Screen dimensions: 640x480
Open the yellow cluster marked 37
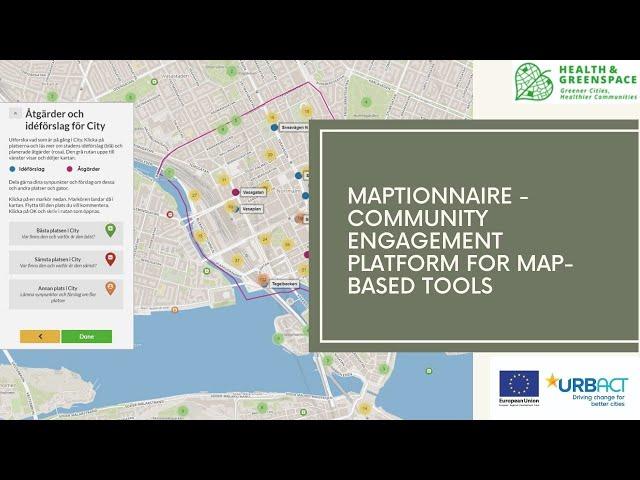coord(237,260)
